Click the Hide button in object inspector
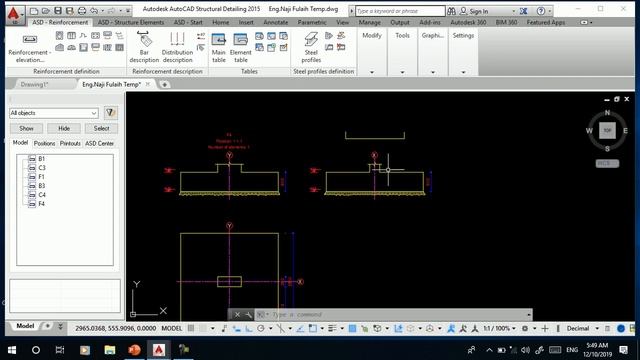Viewport: 640px width, 360px height. tap(64, 128)
